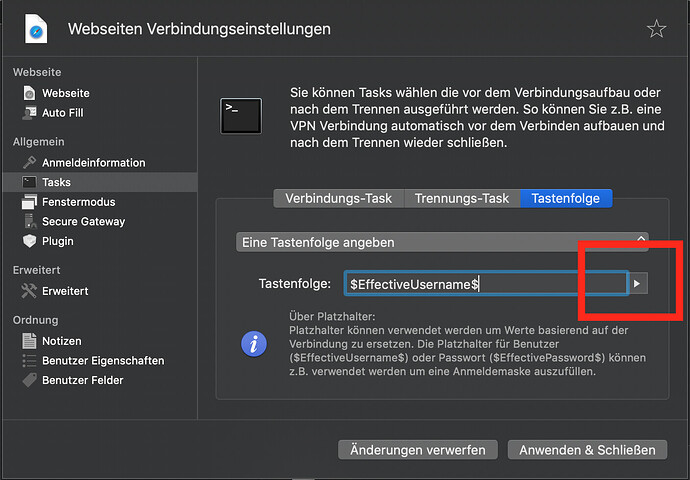Expand 'Eine Tastenfolge angeben' dropdown

click(x=442, y=242)
